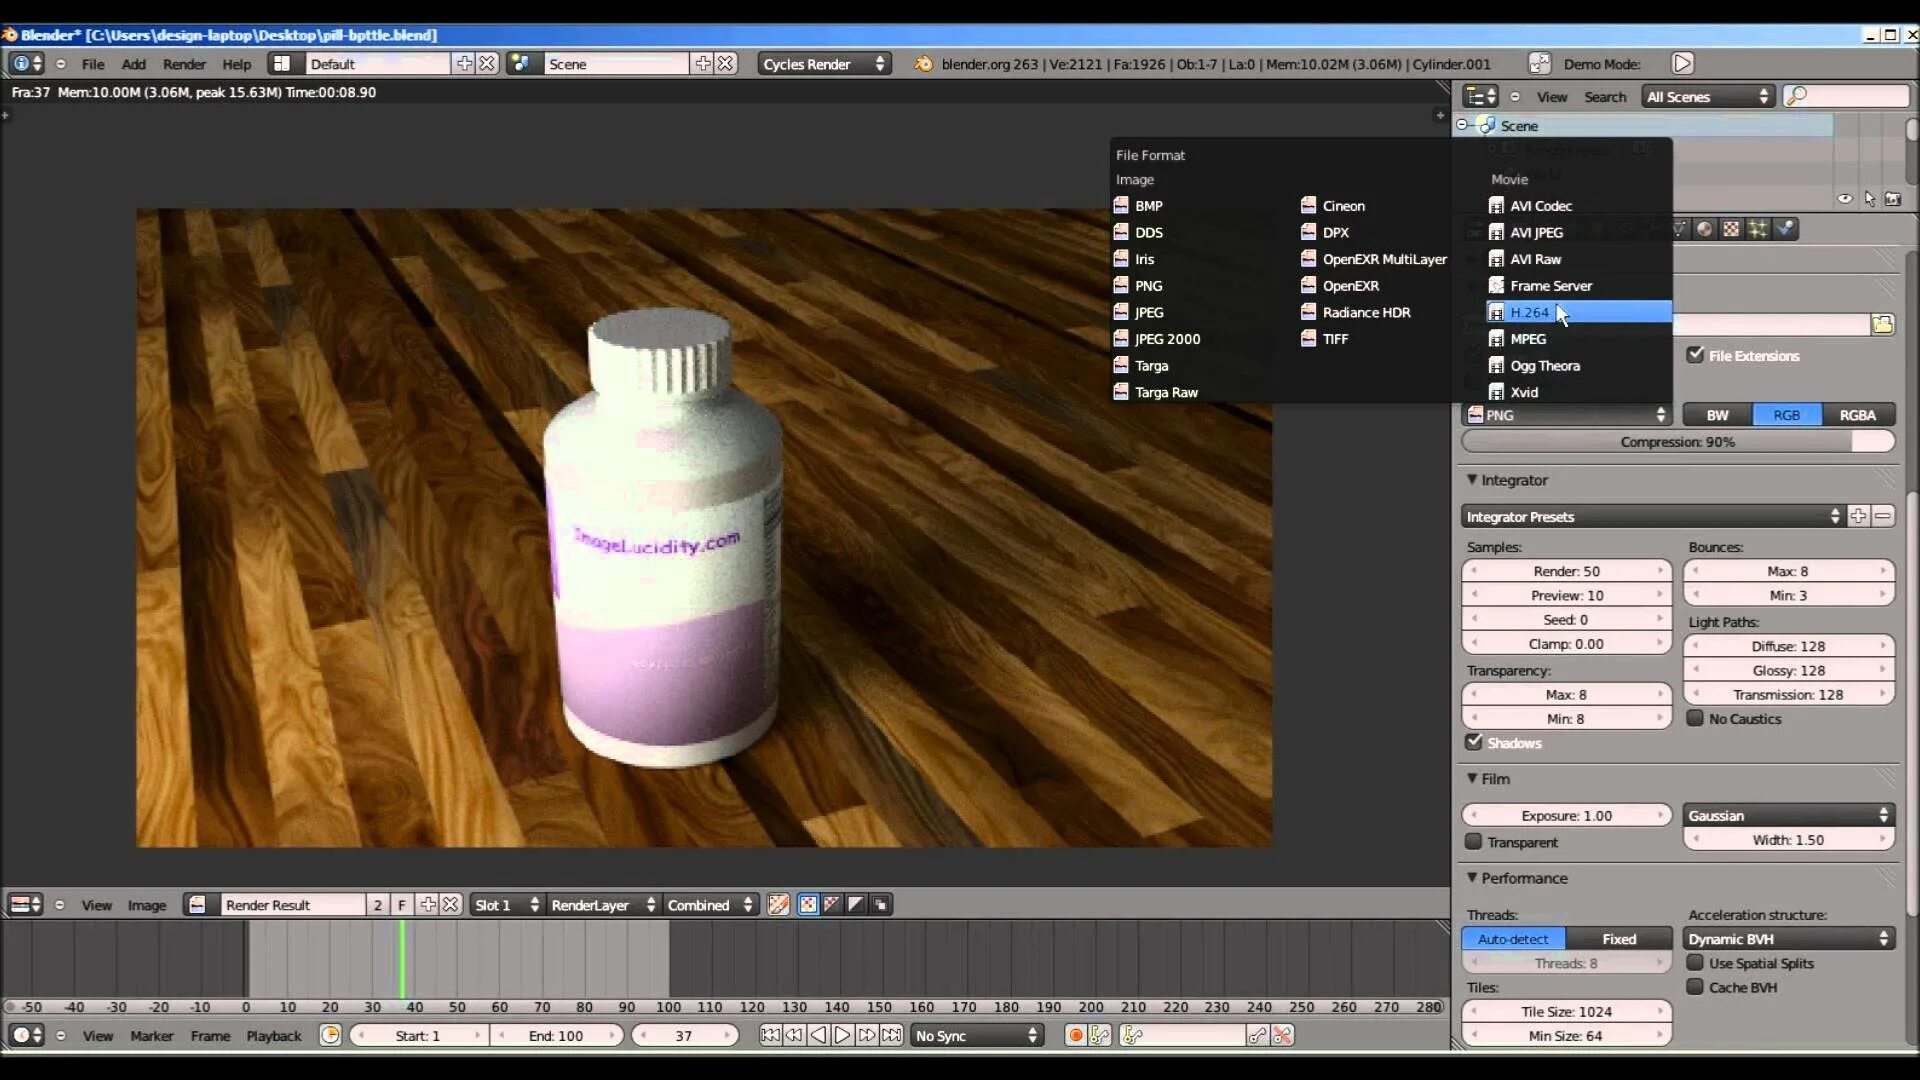Screen dimensions: 1920x1080
Task: Open the Integrator Presets dropdown
Action: (x=1652, y=517)
